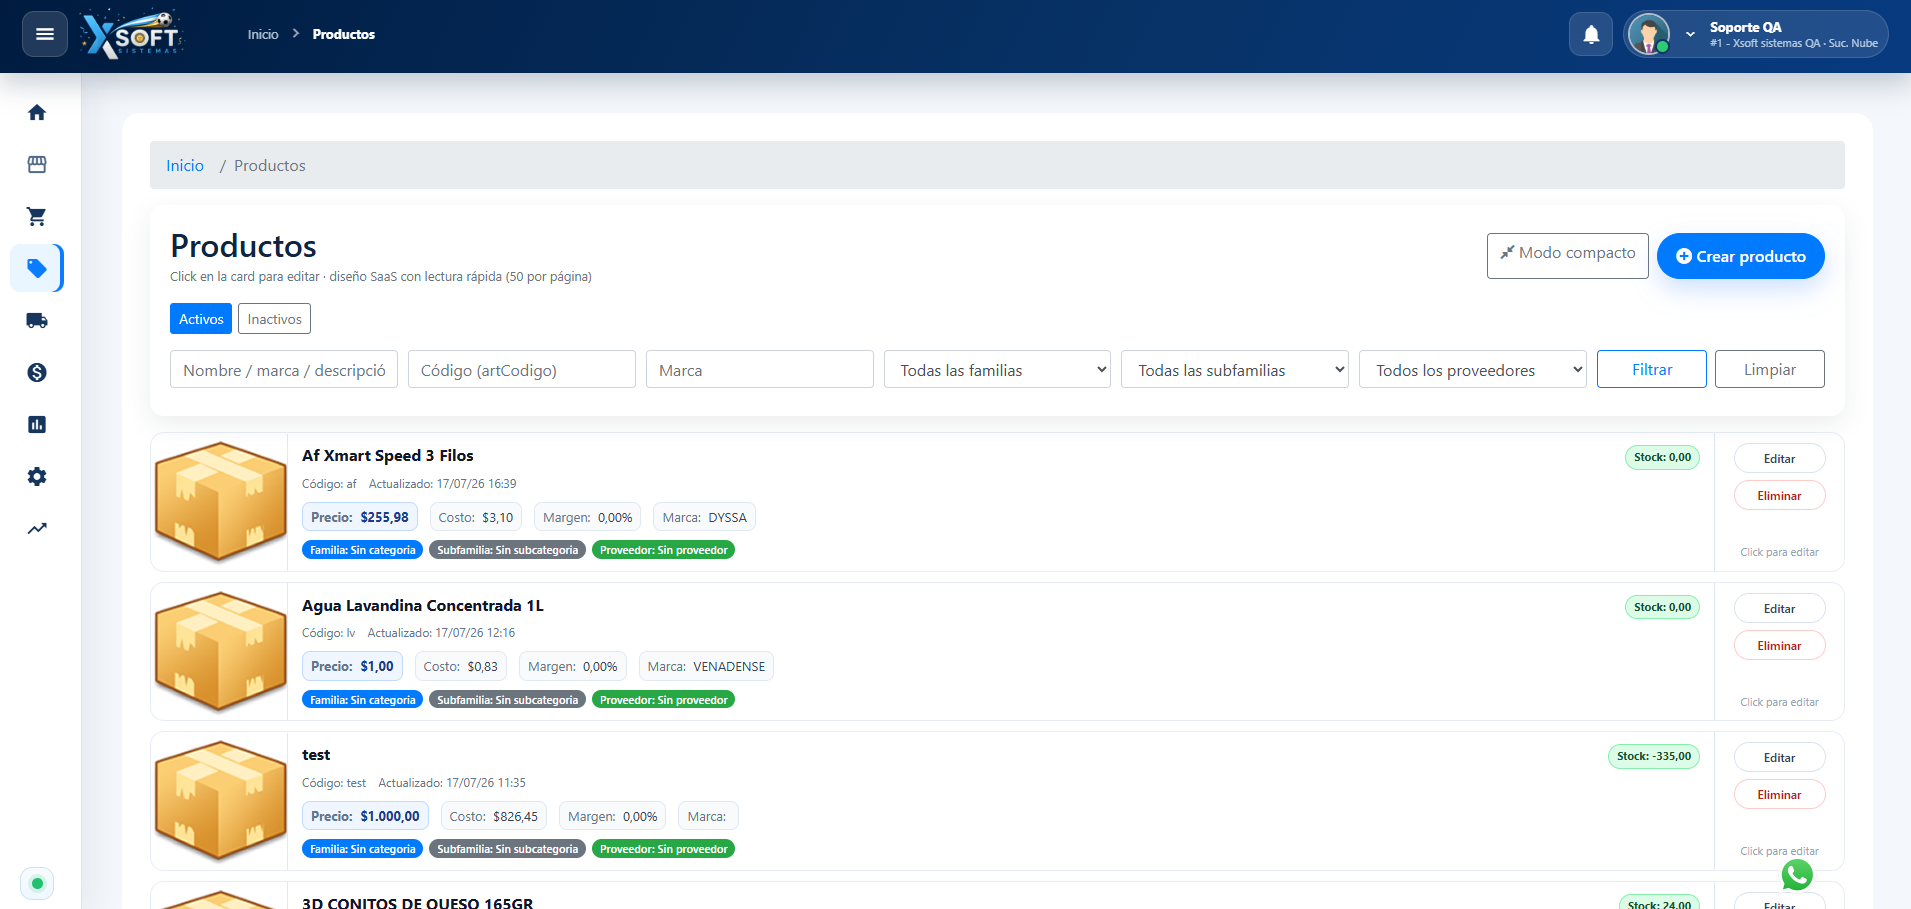This screenshot has width=1911, height=909.
Task: Edit the test product
Action: [1779, 757]
